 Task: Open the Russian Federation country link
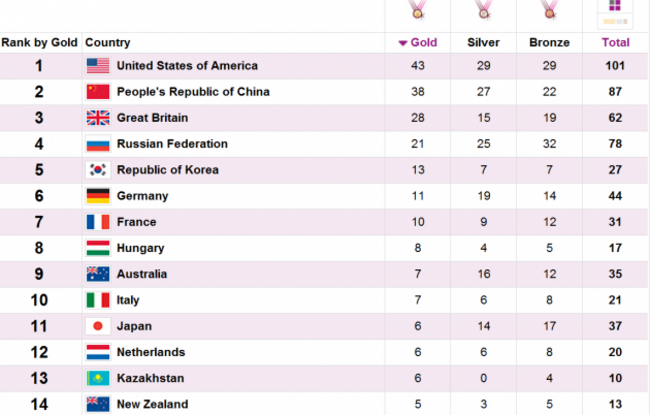point(172,144)
